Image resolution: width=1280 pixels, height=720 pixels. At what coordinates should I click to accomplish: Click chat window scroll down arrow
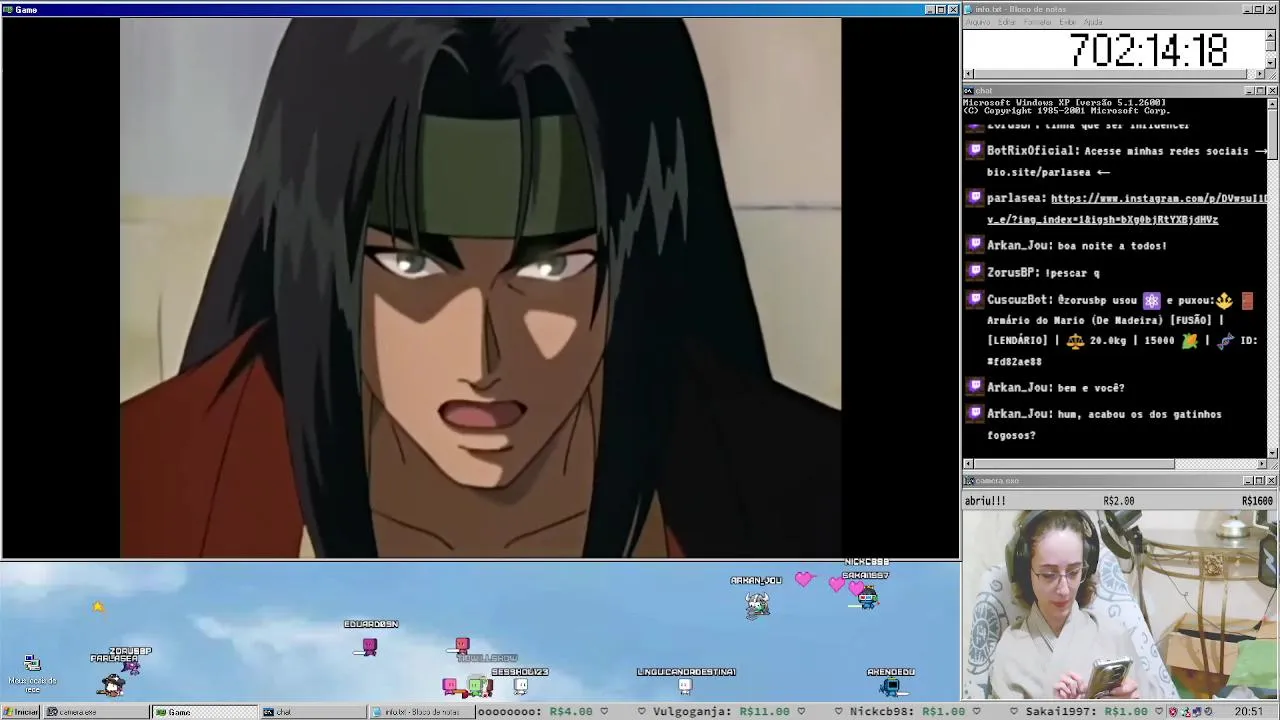[1272, 453]
